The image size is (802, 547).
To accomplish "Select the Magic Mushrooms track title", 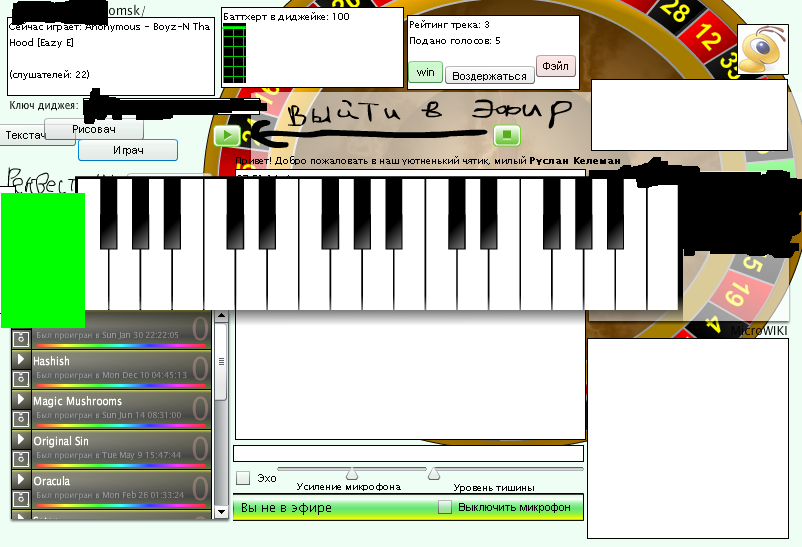I will pos(78,401).
